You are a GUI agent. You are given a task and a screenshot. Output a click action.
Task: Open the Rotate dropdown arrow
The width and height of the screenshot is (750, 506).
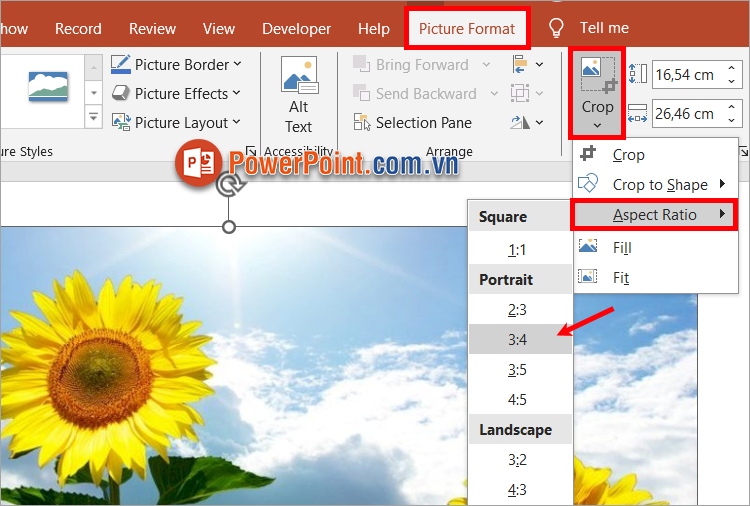[540, 123]
